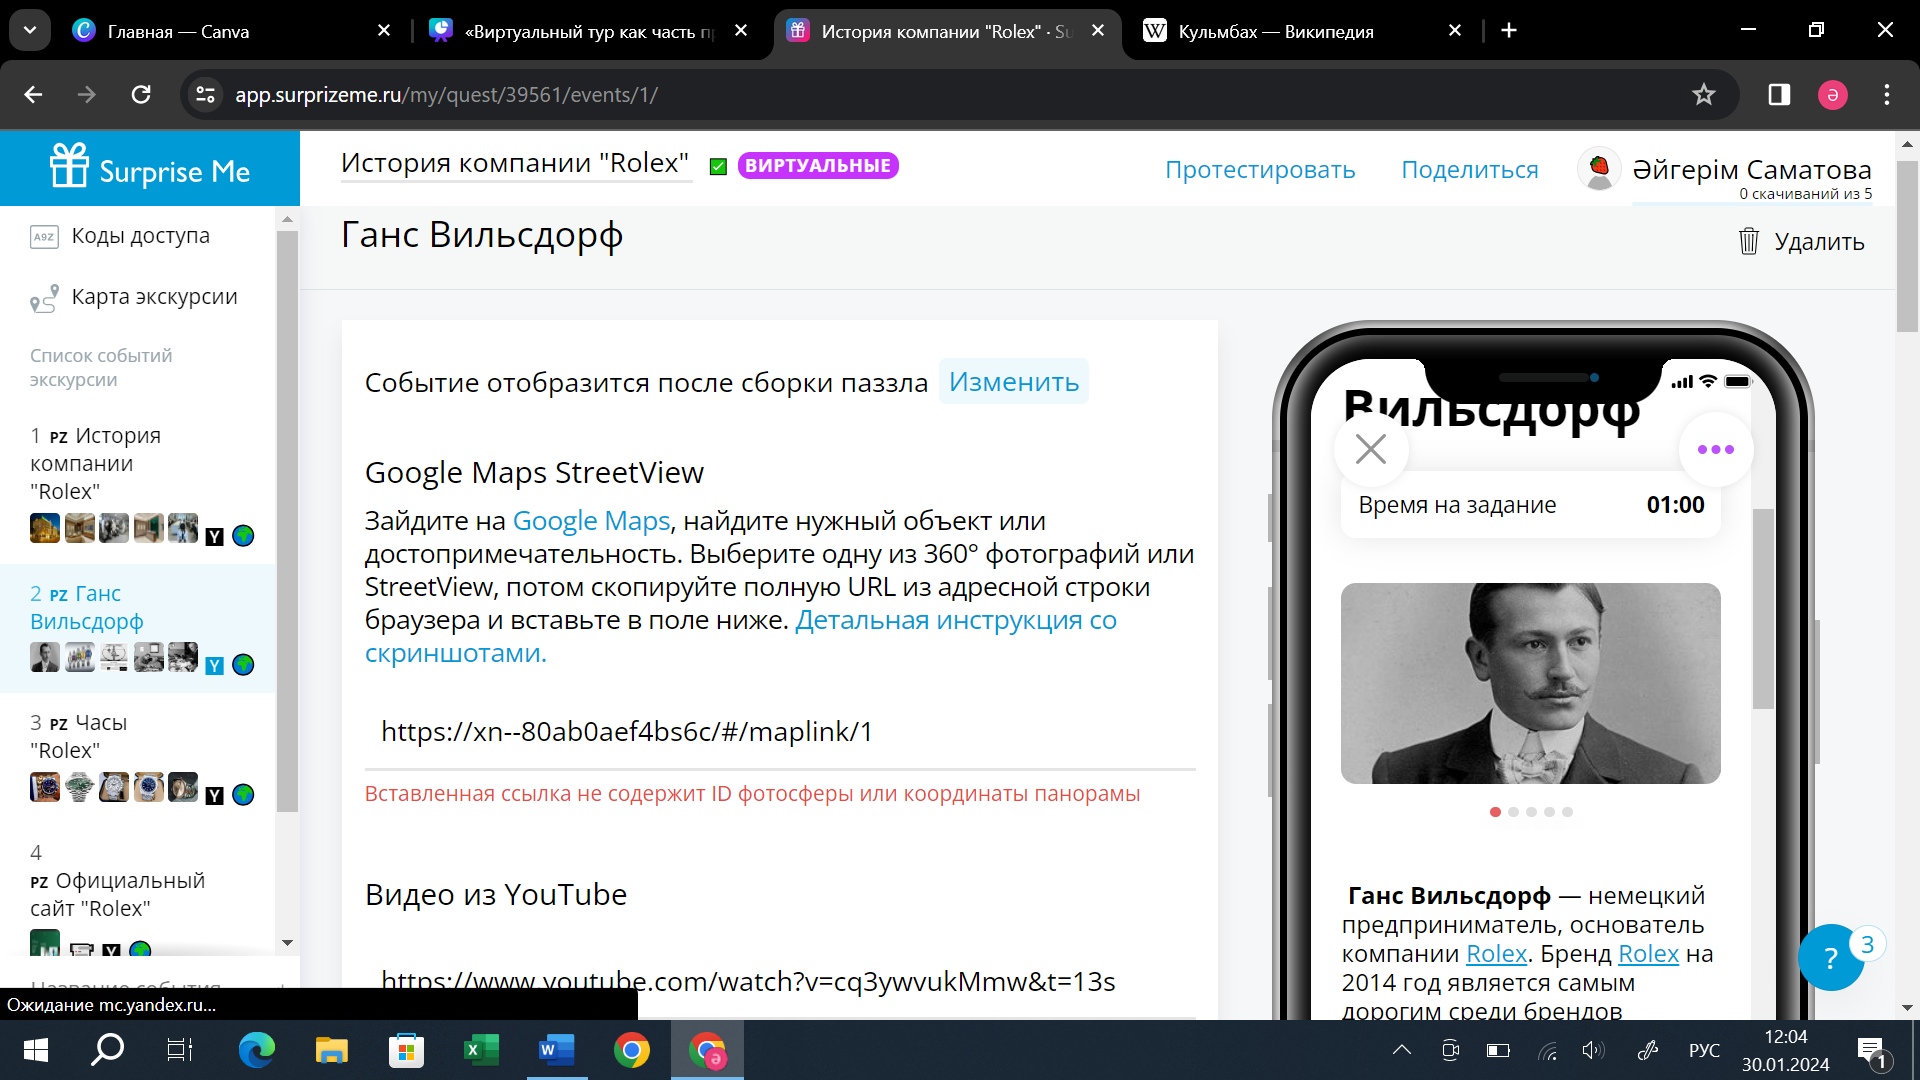Open Excel from the taskbar
Screen dimensions: 1920x1080
pyautogui.click(x=481, y=1050)
